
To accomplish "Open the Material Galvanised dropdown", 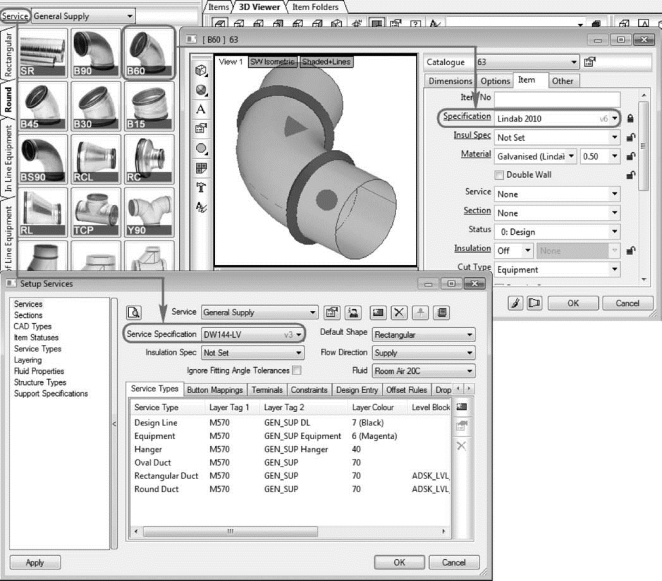I will click(x=535, y=156).
